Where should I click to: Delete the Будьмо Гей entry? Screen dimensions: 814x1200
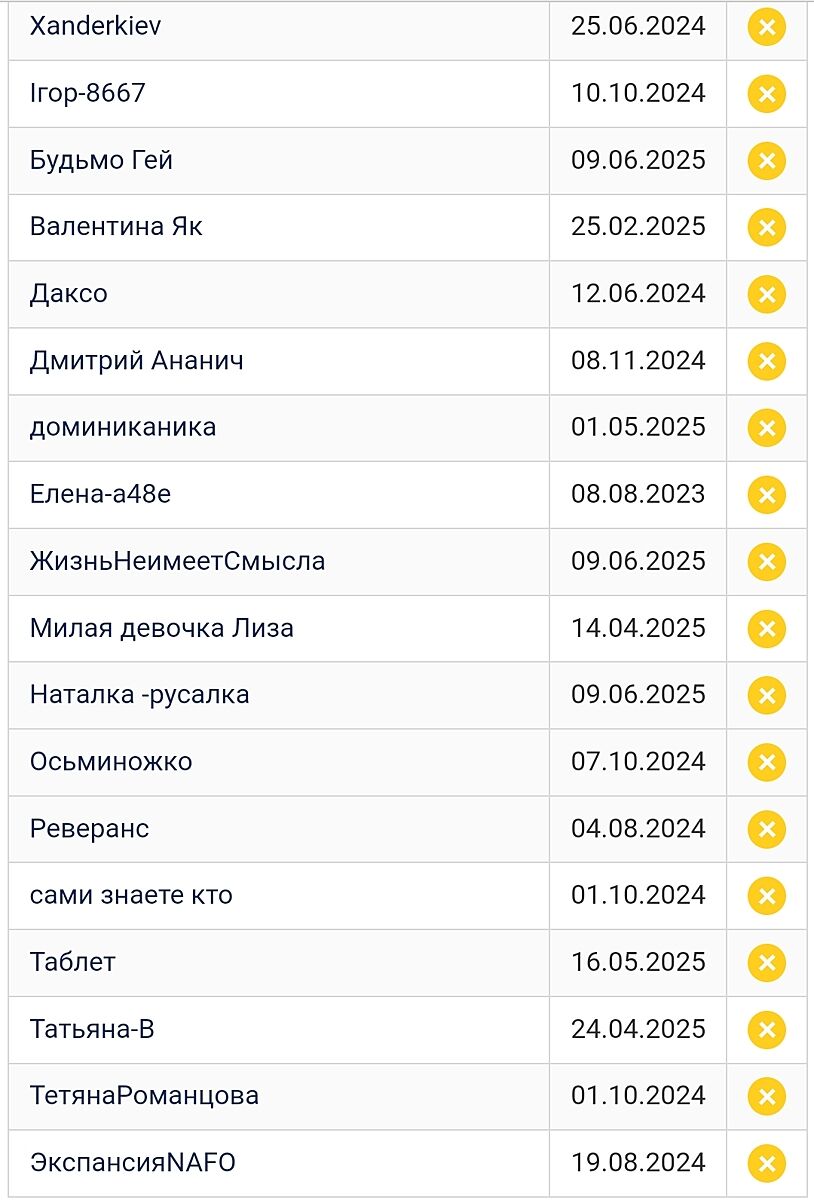click(766, 161)
